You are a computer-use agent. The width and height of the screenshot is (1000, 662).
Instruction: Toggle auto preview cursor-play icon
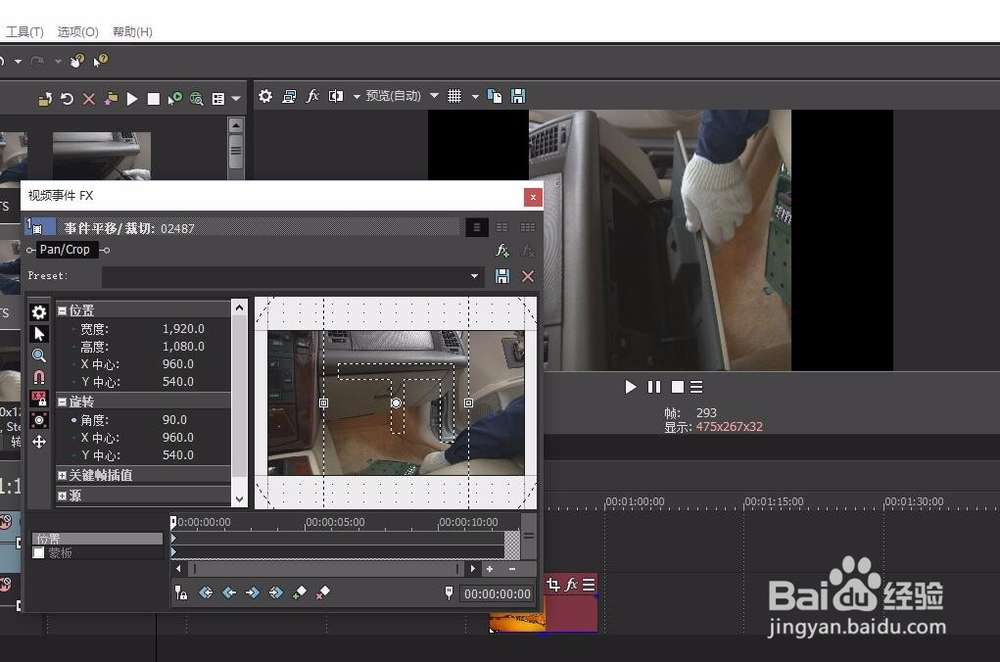(x=174, y=99)
